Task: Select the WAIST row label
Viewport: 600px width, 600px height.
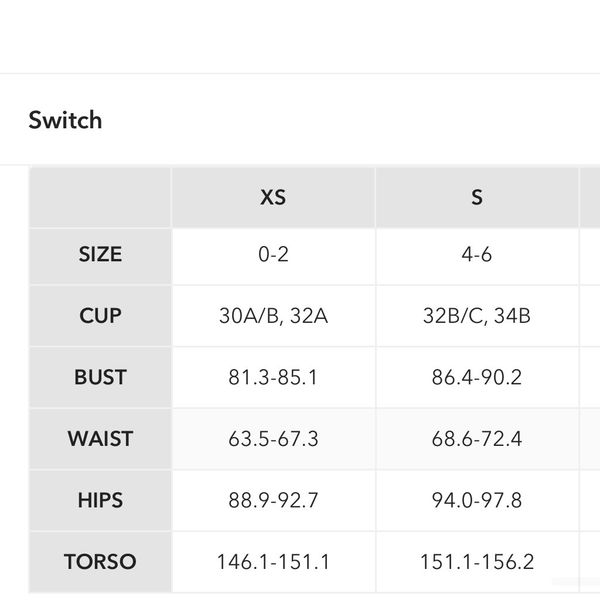Action: tap(100, 438)
